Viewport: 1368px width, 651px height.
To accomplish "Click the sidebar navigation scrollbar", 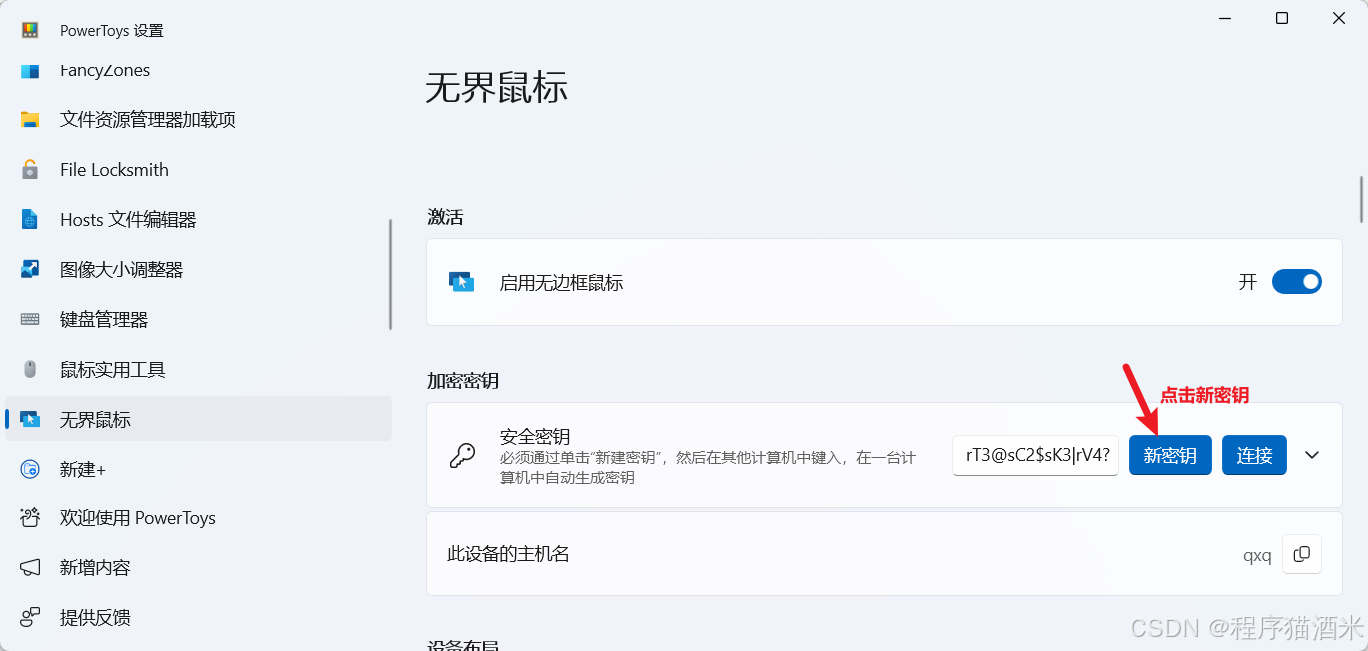I will click(x=390, y=274).
